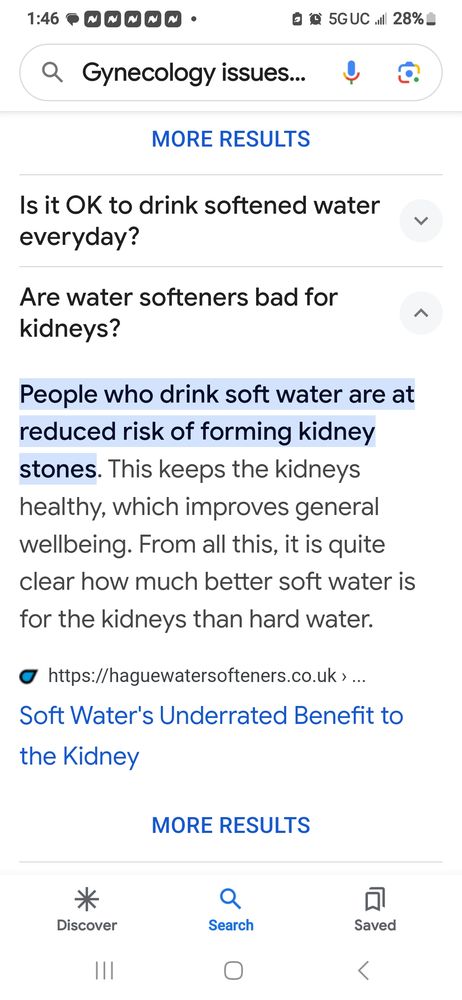Tap Android back navigation arrow

(363, 971)
